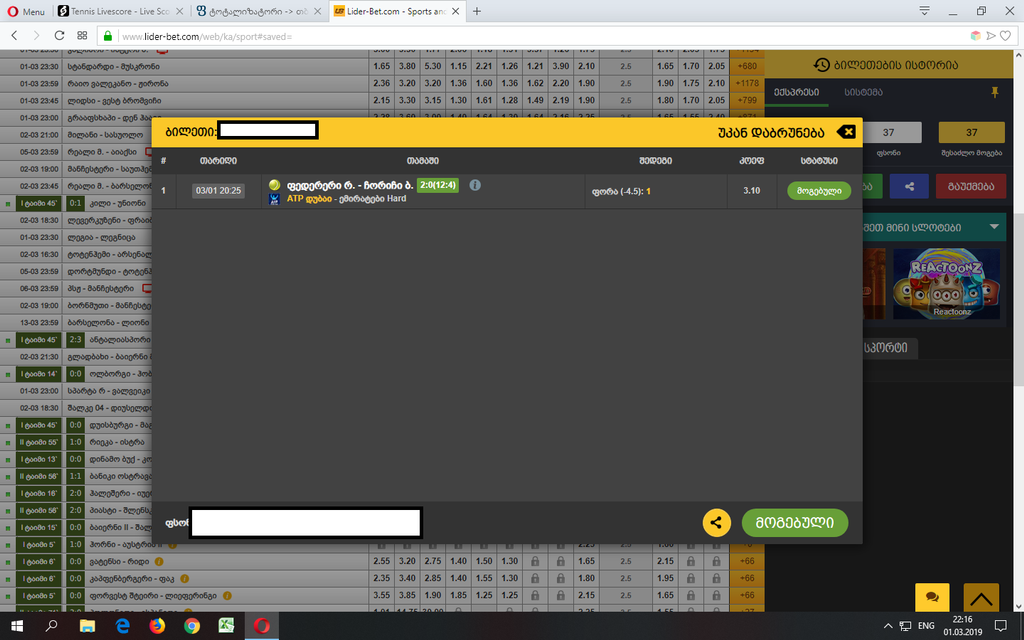This screenshot has width=1024, height=640.
Task: Open the Reactoonz slot thumbnail
Action: (946, 284)
